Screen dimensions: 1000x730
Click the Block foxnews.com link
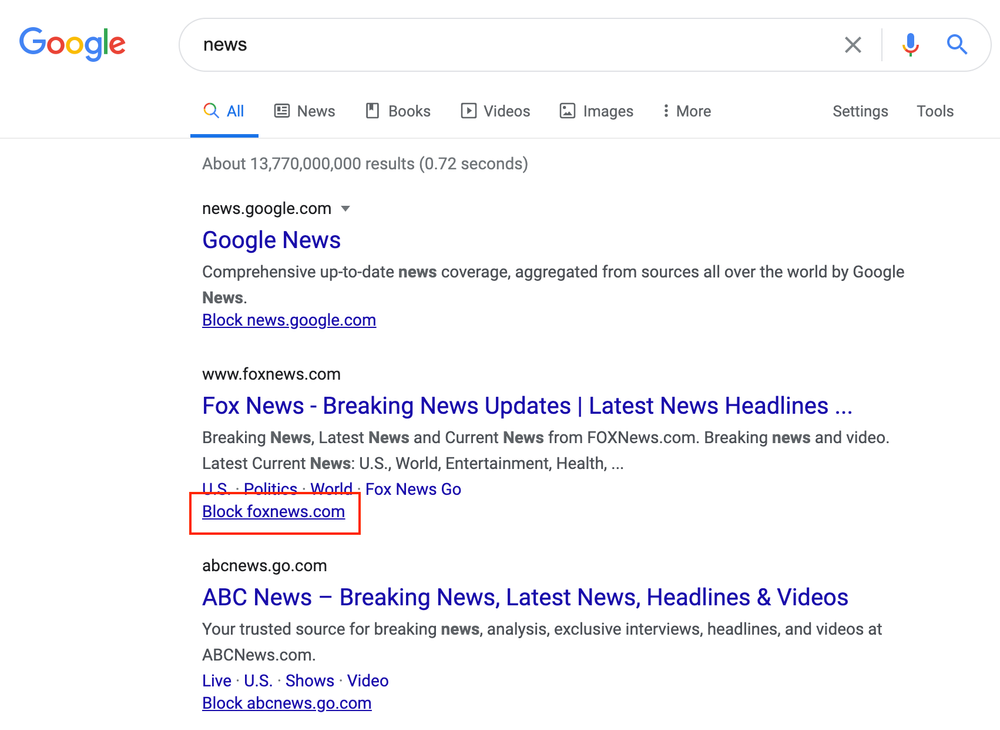pos(273,511)
